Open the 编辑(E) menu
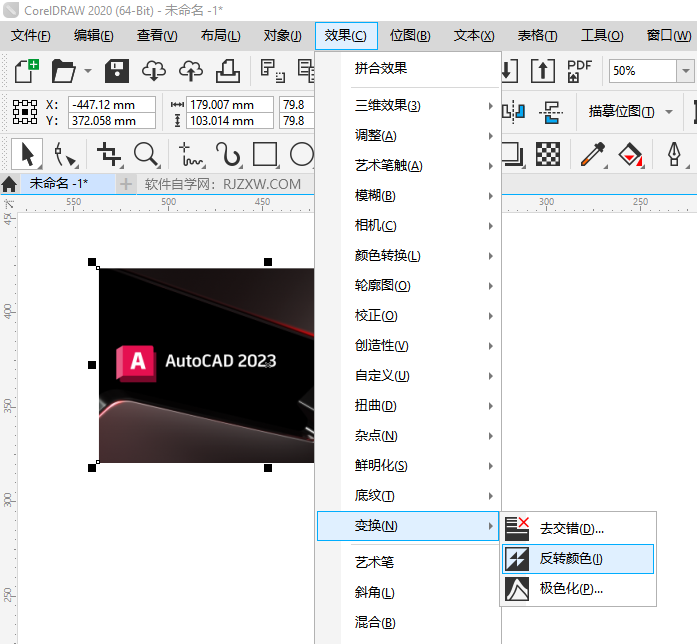This screenshot has height=644, width=697. coord(94,36)
